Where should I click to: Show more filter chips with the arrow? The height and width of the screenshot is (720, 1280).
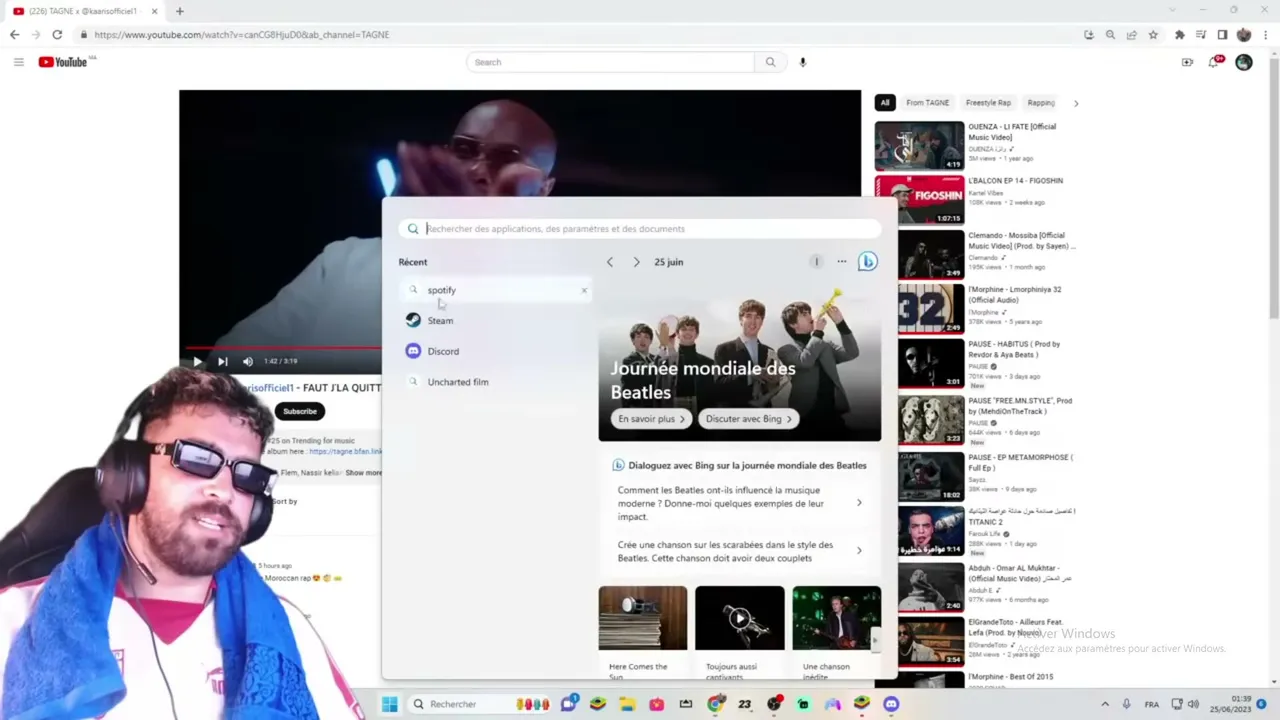[x=1076, y=103]
